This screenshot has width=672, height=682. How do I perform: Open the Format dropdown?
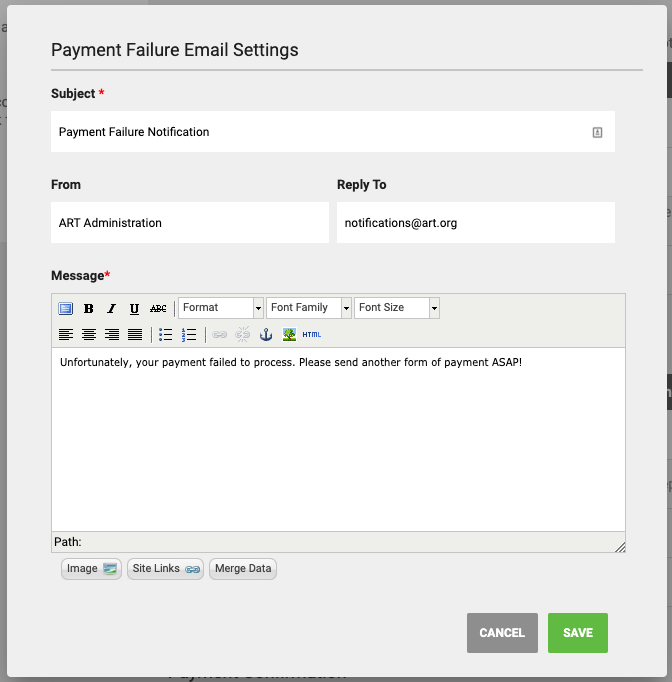click(x=221, y=308)
